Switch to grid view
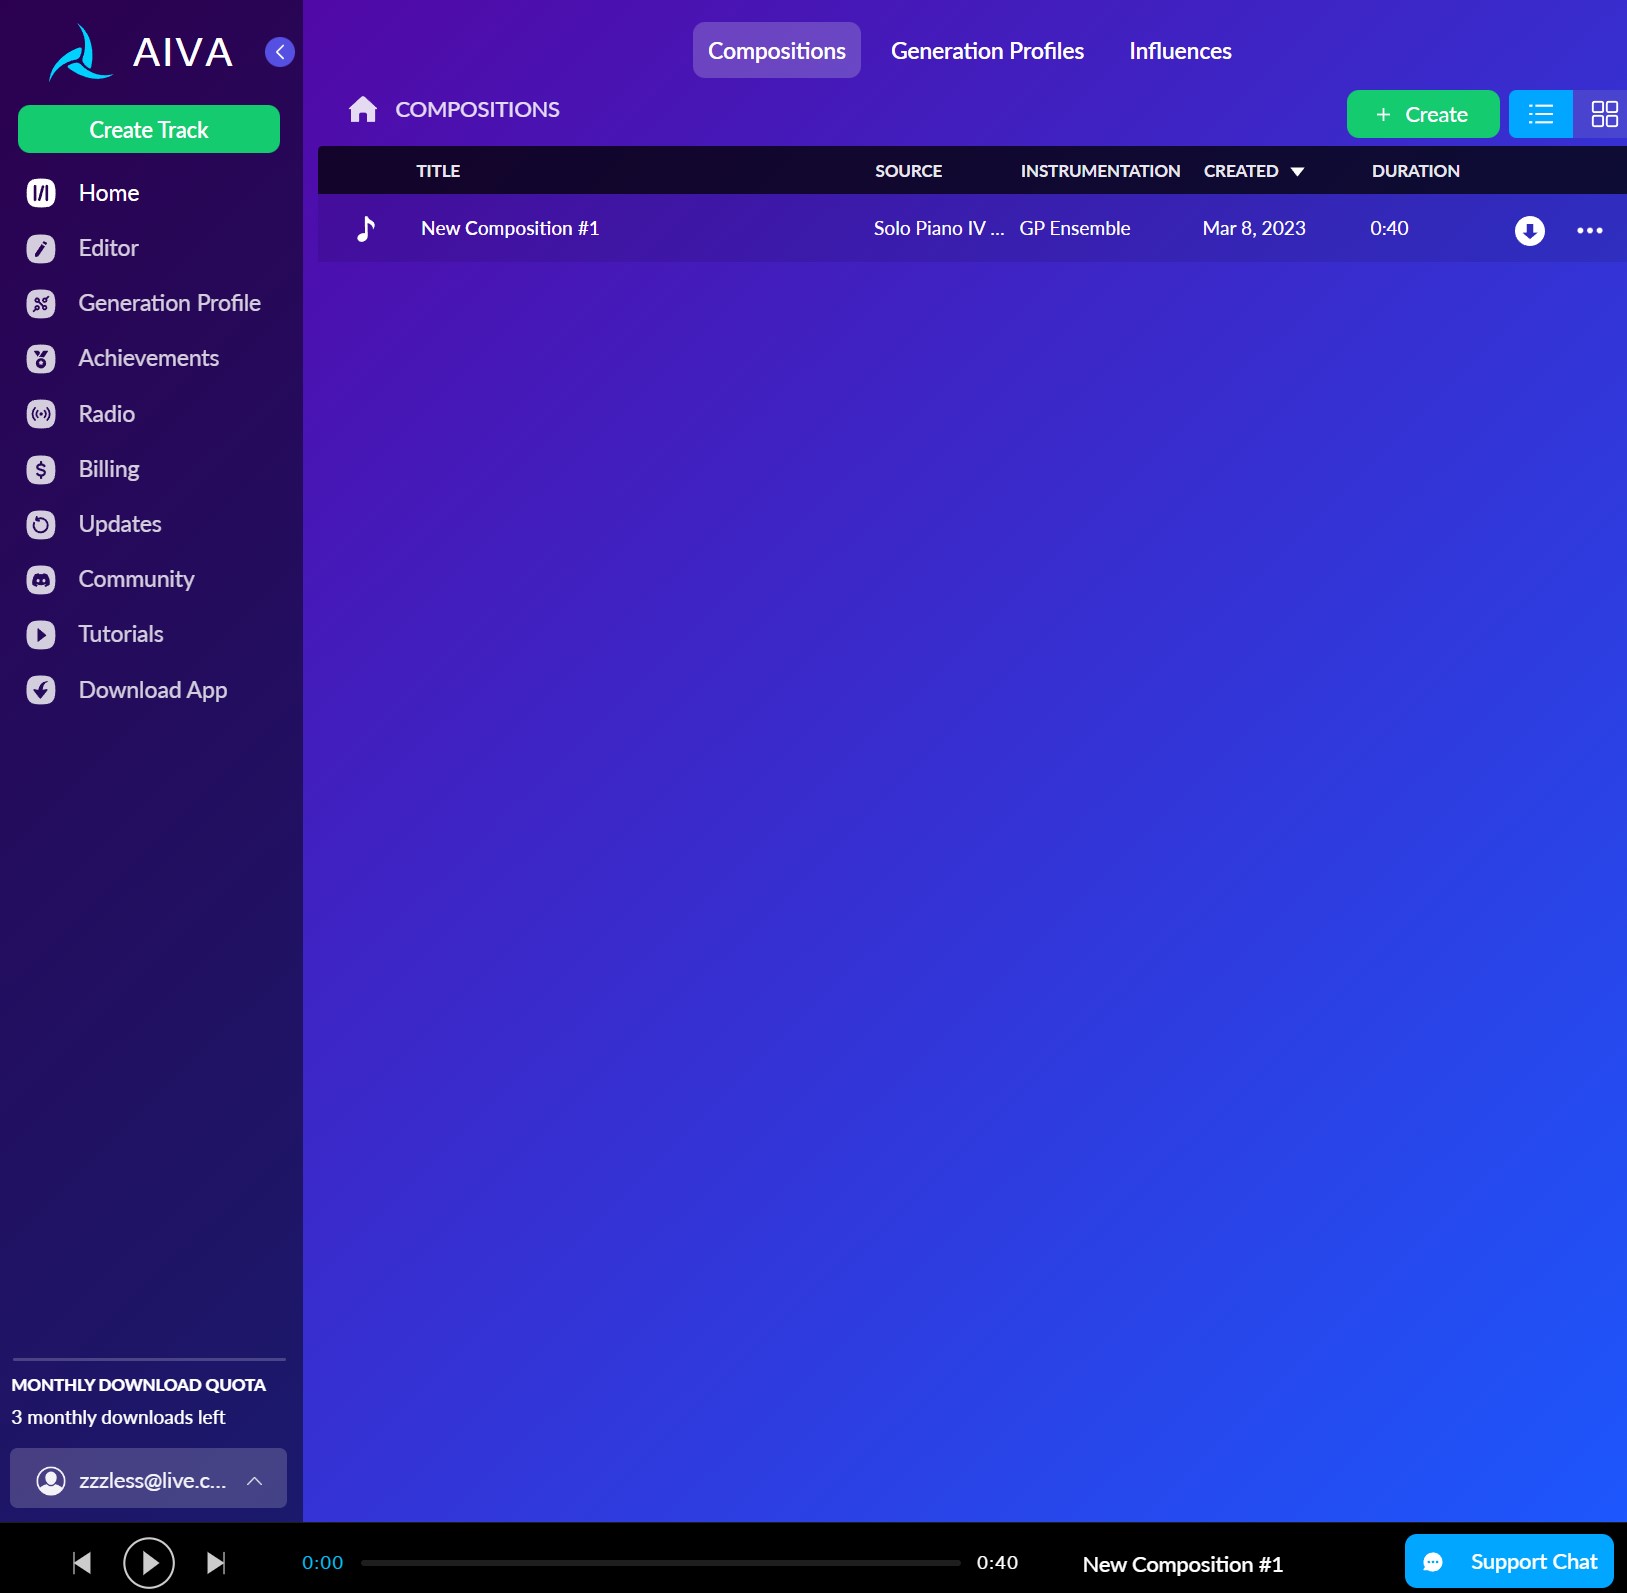Screen dimensions: 1627x1593 1603,114
